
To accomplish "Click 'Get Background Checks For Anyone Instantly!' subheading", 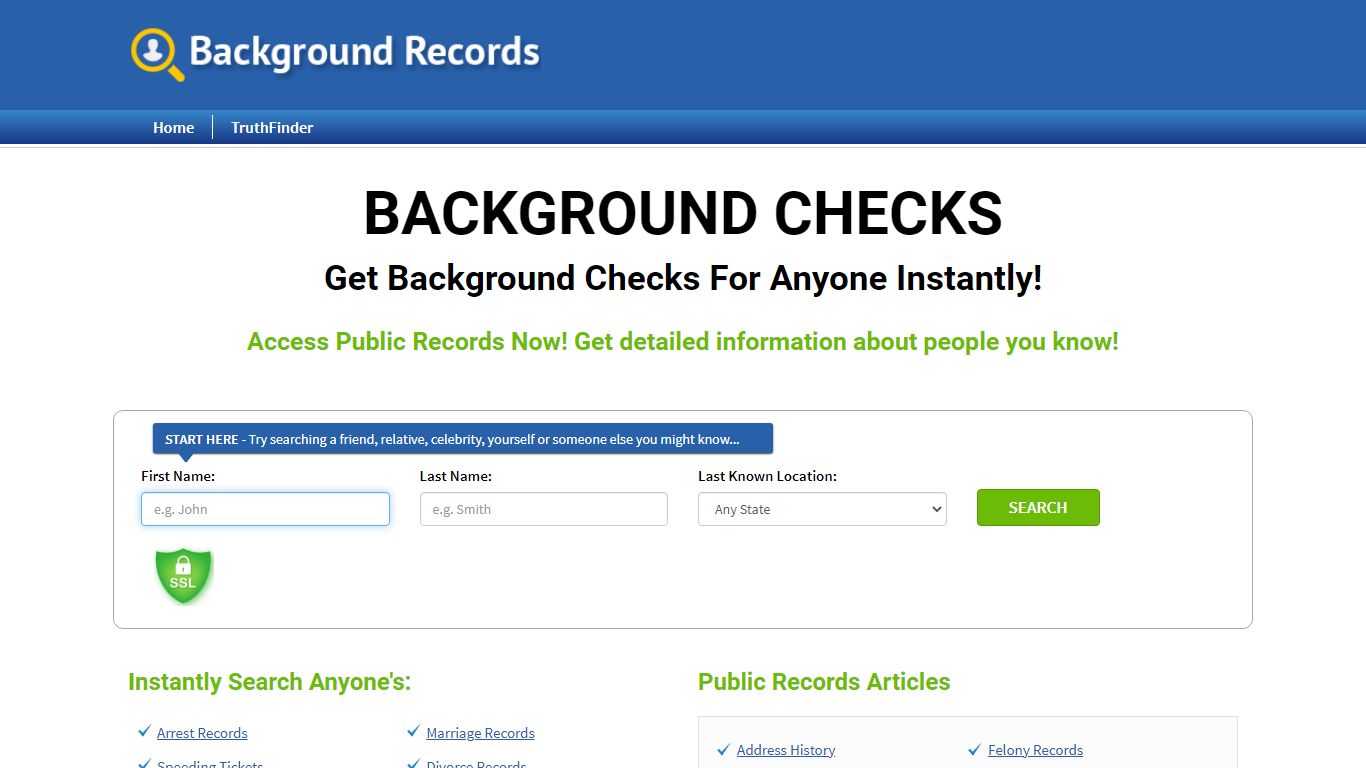I will point(683,278).
